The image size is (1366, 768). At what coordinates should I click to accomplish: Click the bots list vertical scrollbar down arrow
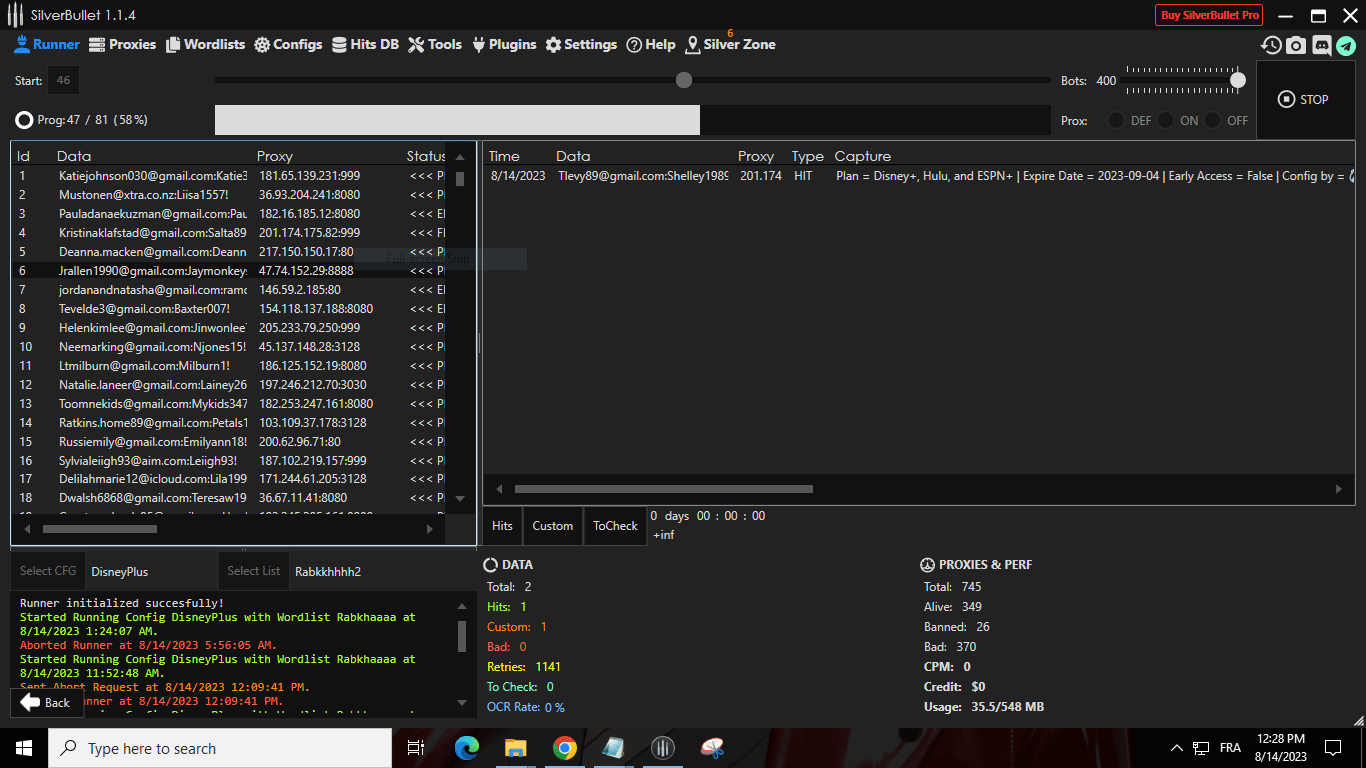[x=460, y=499]
